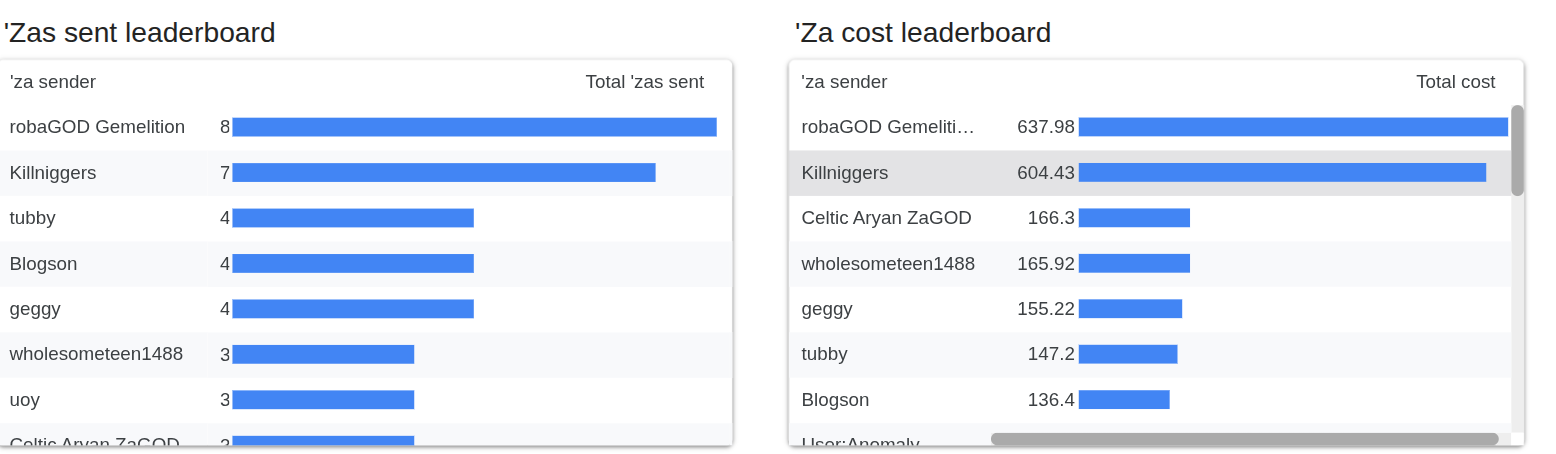Click Blogson's 136.4 cost bar
Viewport: 1556px width, 454px height.
1124,400
